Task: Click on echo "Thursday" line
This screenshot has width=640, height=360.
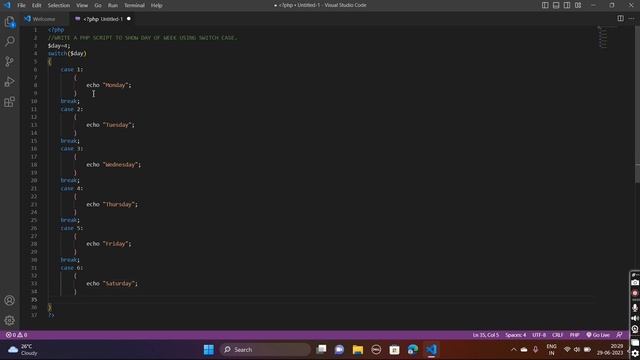Action: click(x=112, y=204)
